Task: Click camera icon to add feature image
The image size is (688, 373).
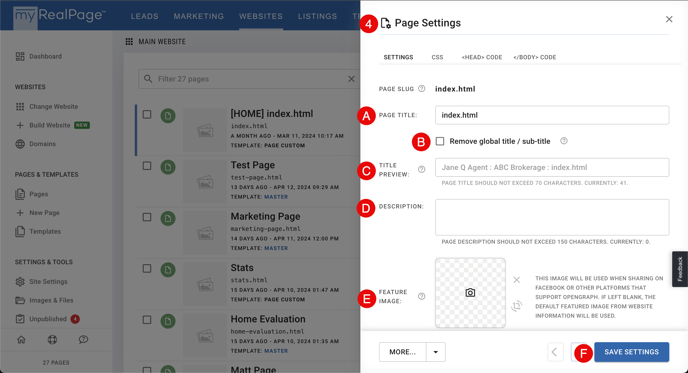Action: point(470,293)
